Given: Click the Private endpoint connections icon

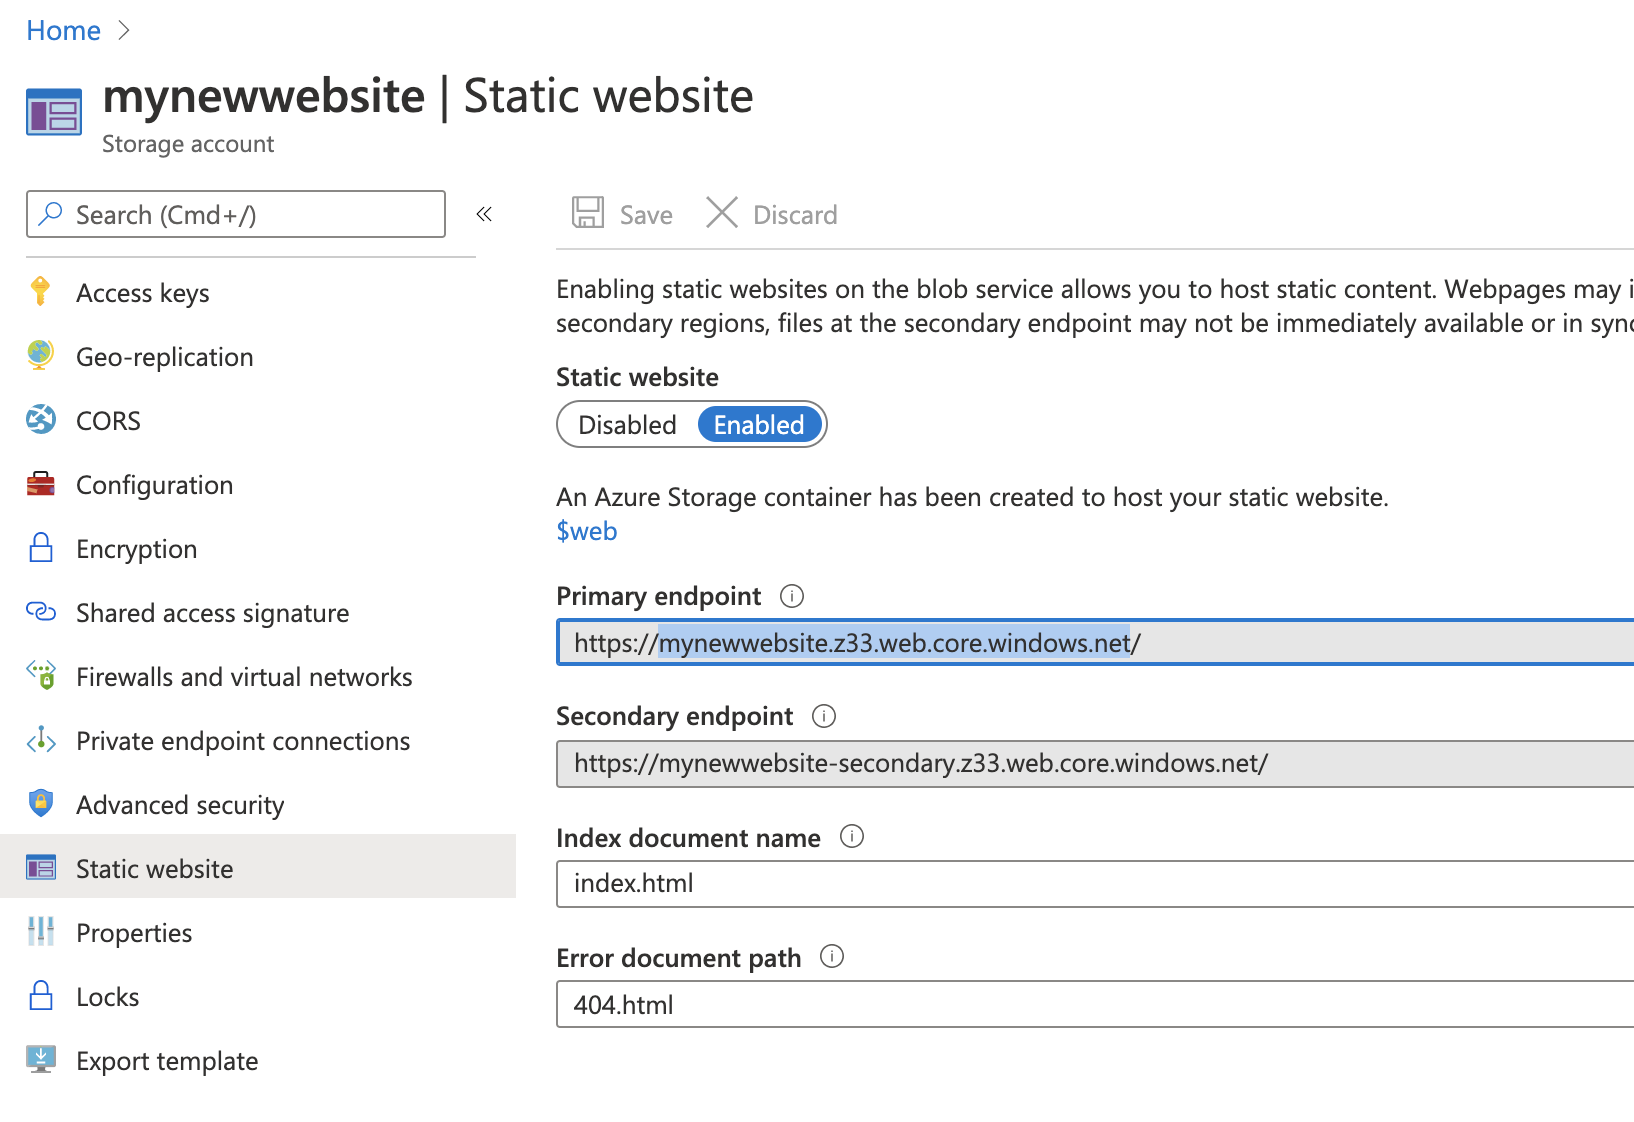Looking at the screenshot, I should click(x=41, y=740).
